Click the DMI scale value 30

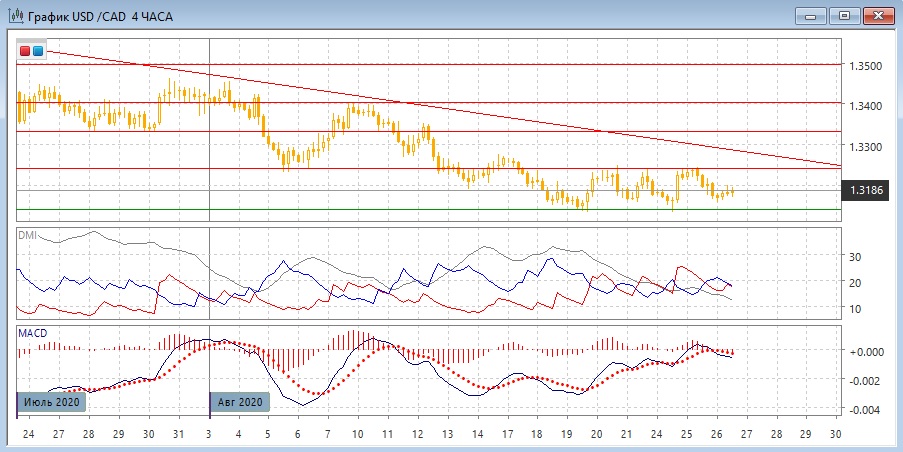[x=855, y=257]
